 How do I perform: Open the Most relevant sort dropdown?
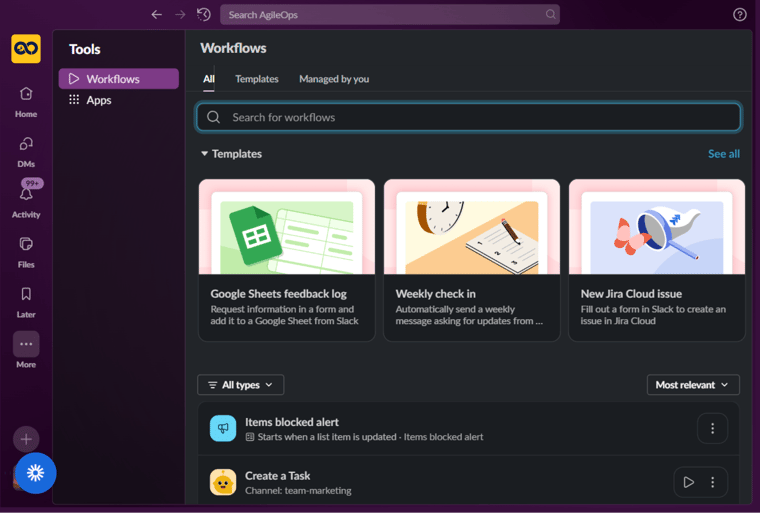click(x=693, y=385)
